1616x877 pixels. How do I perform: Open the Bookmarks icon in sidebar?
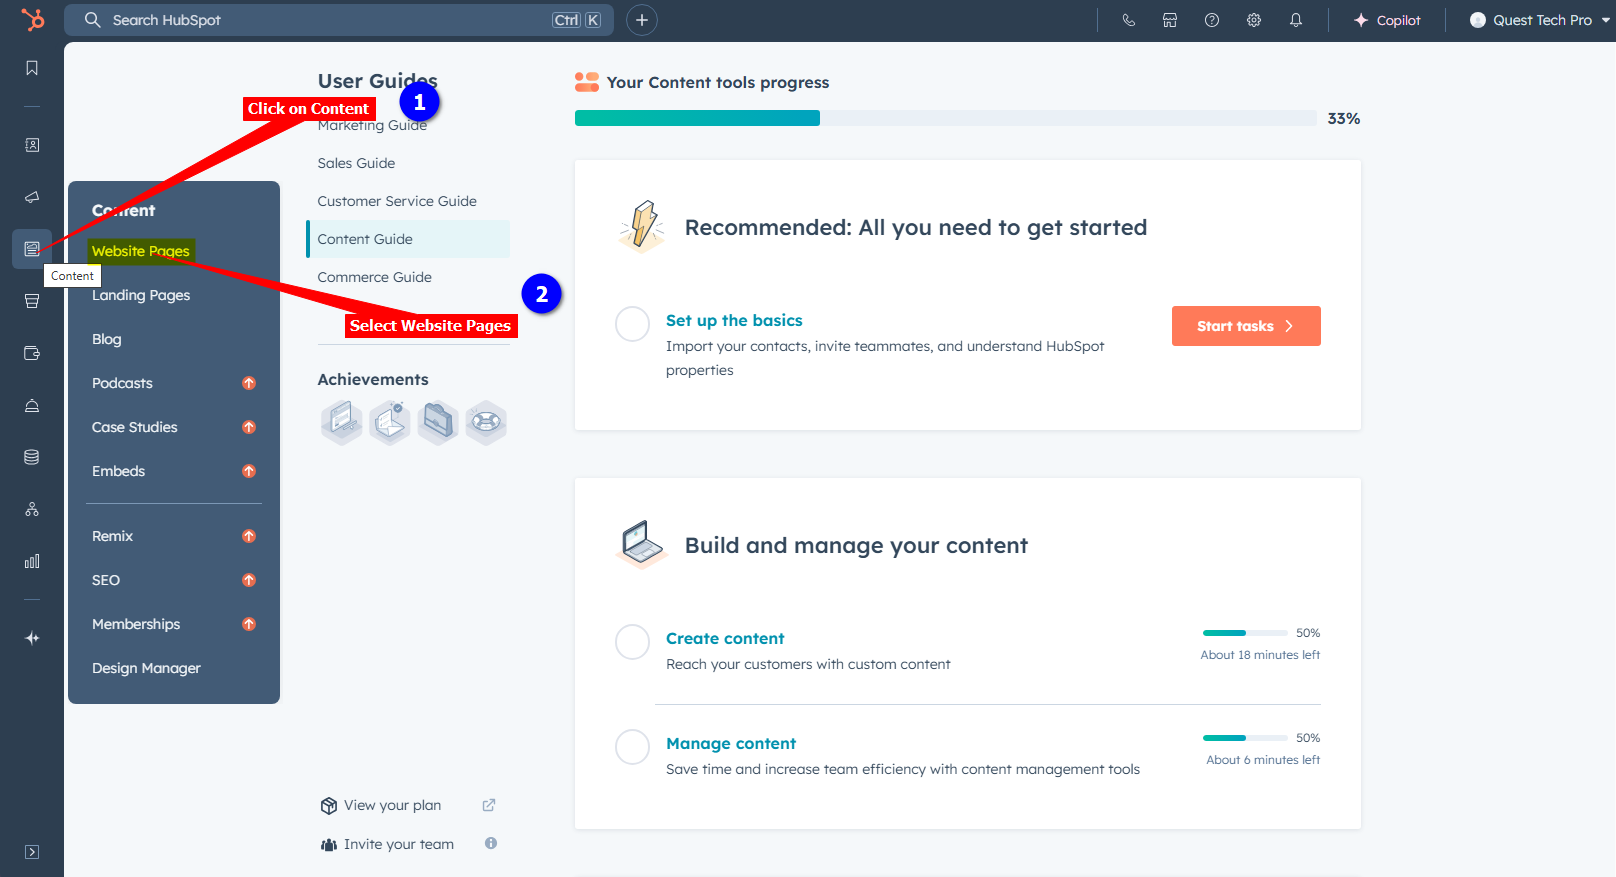pyautogui.click(x=32, y=68)
